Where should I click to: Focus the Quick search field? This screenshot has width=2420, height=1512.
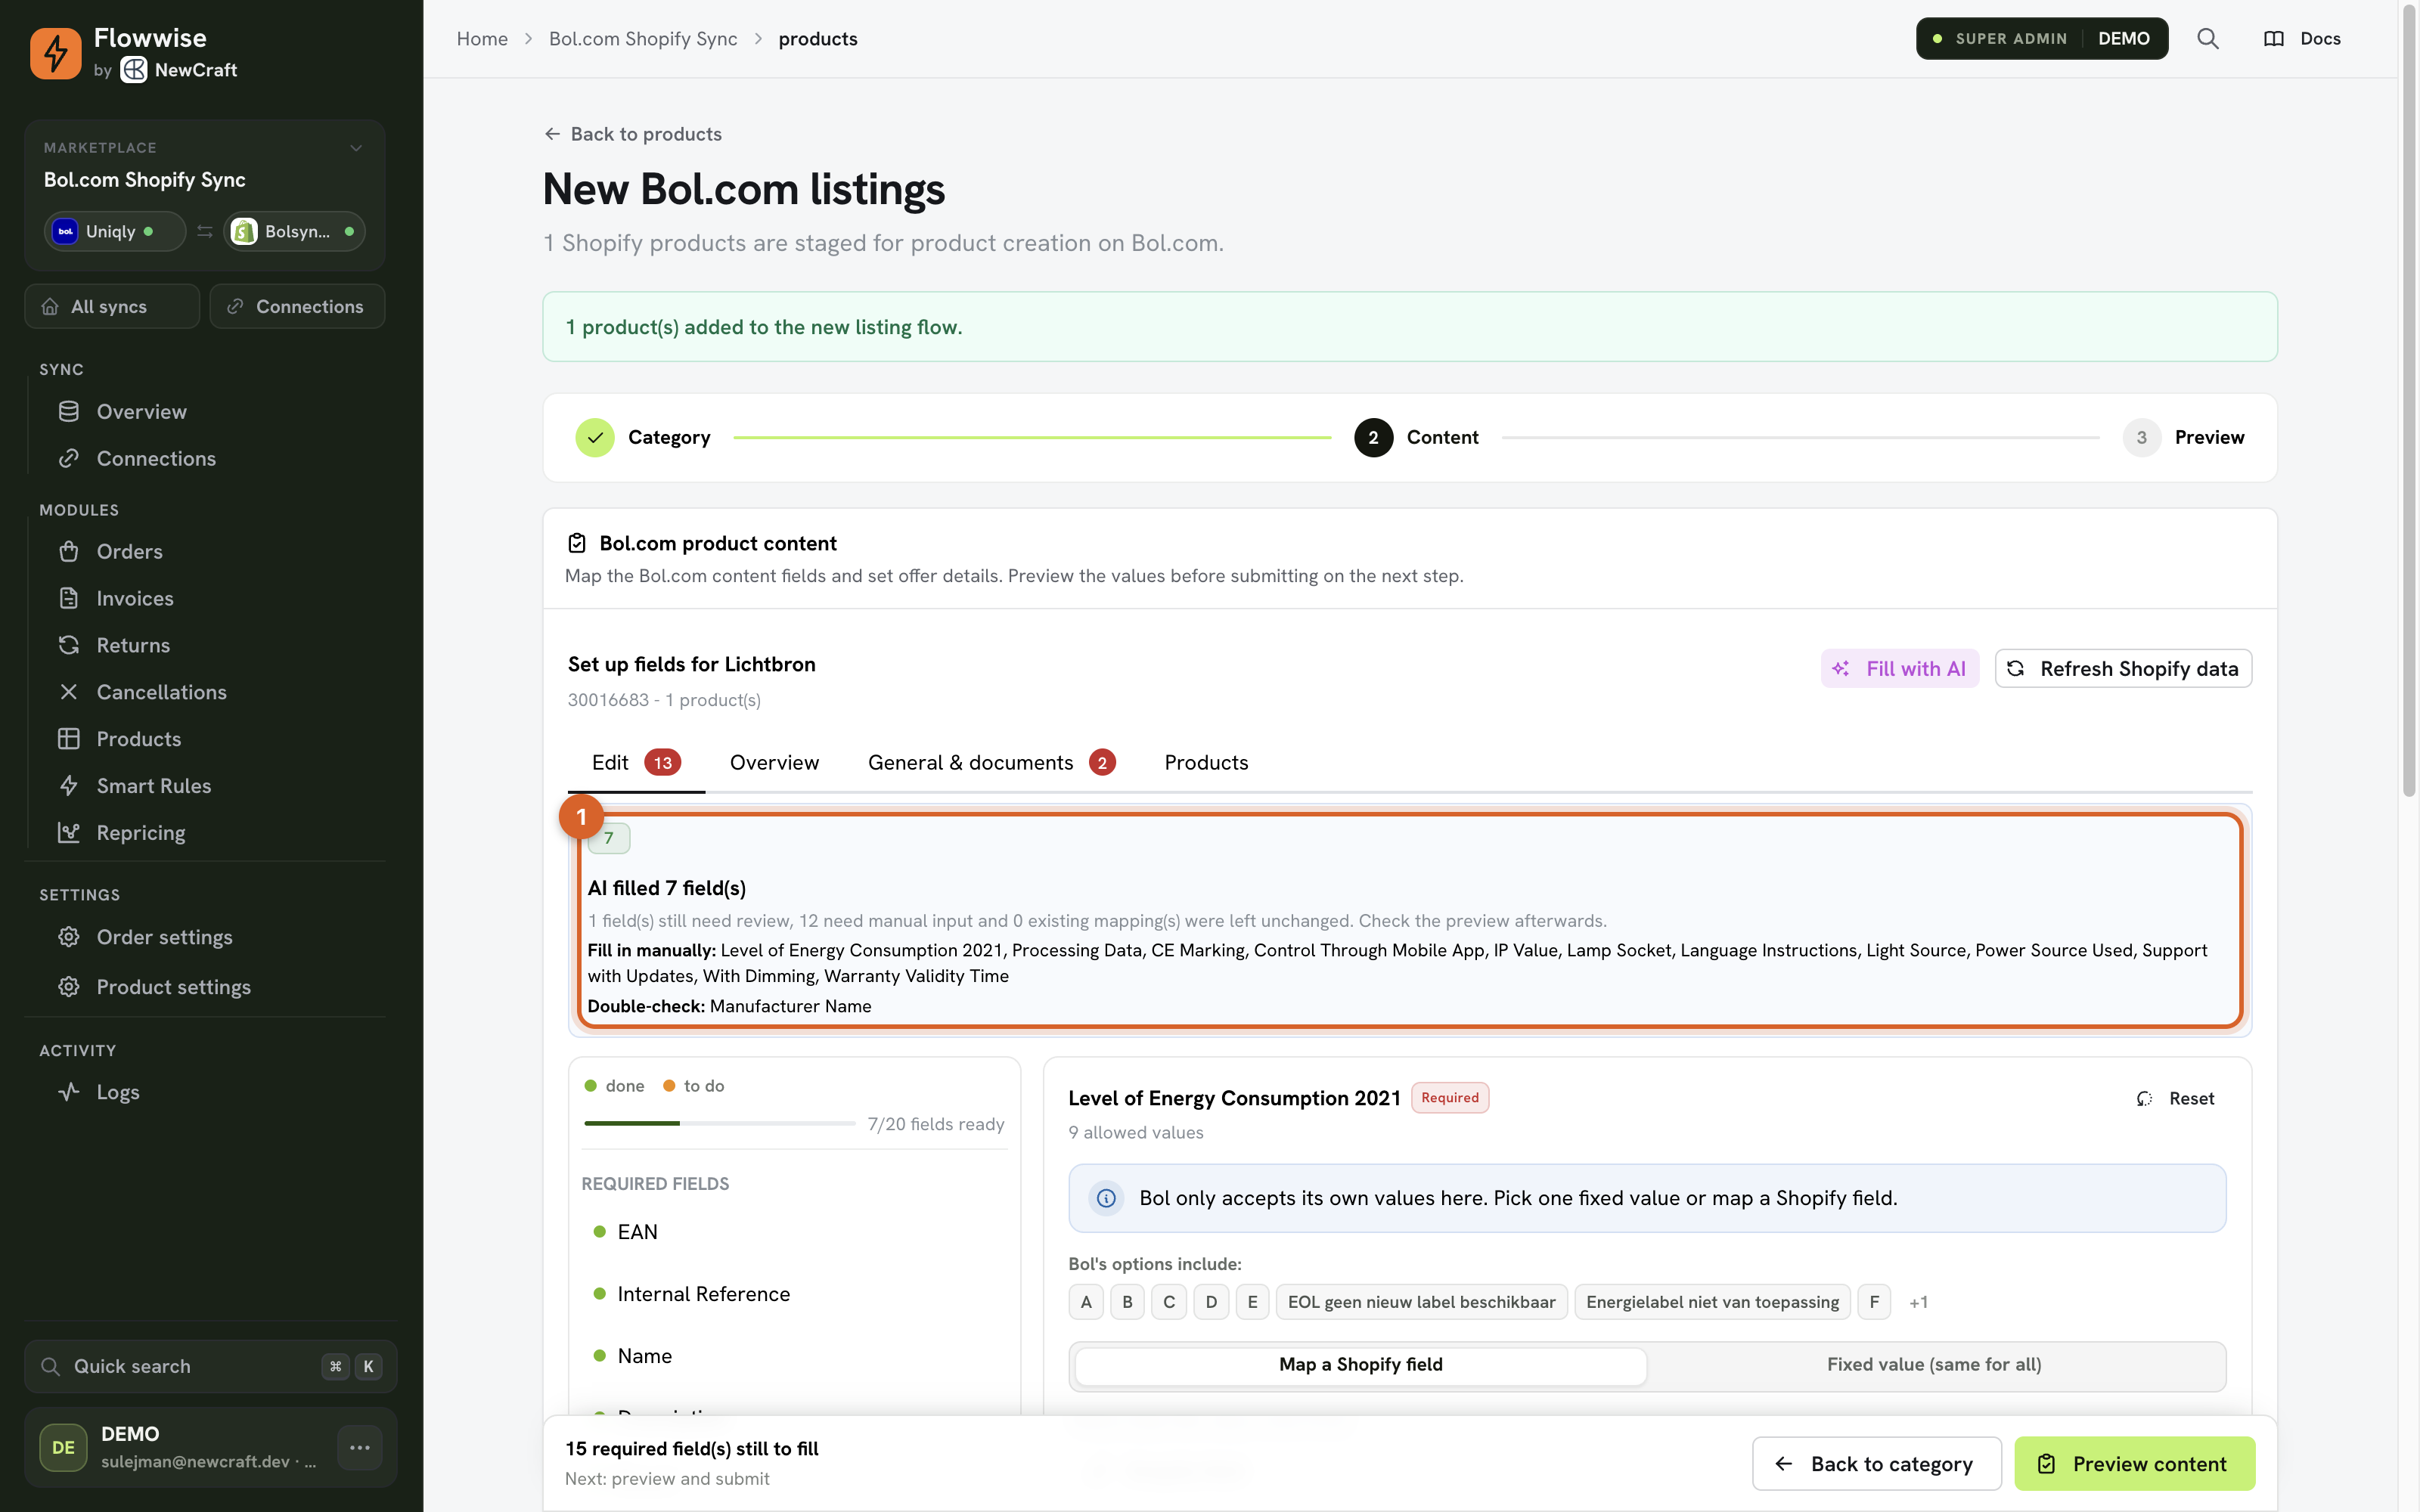point(210,1366)
